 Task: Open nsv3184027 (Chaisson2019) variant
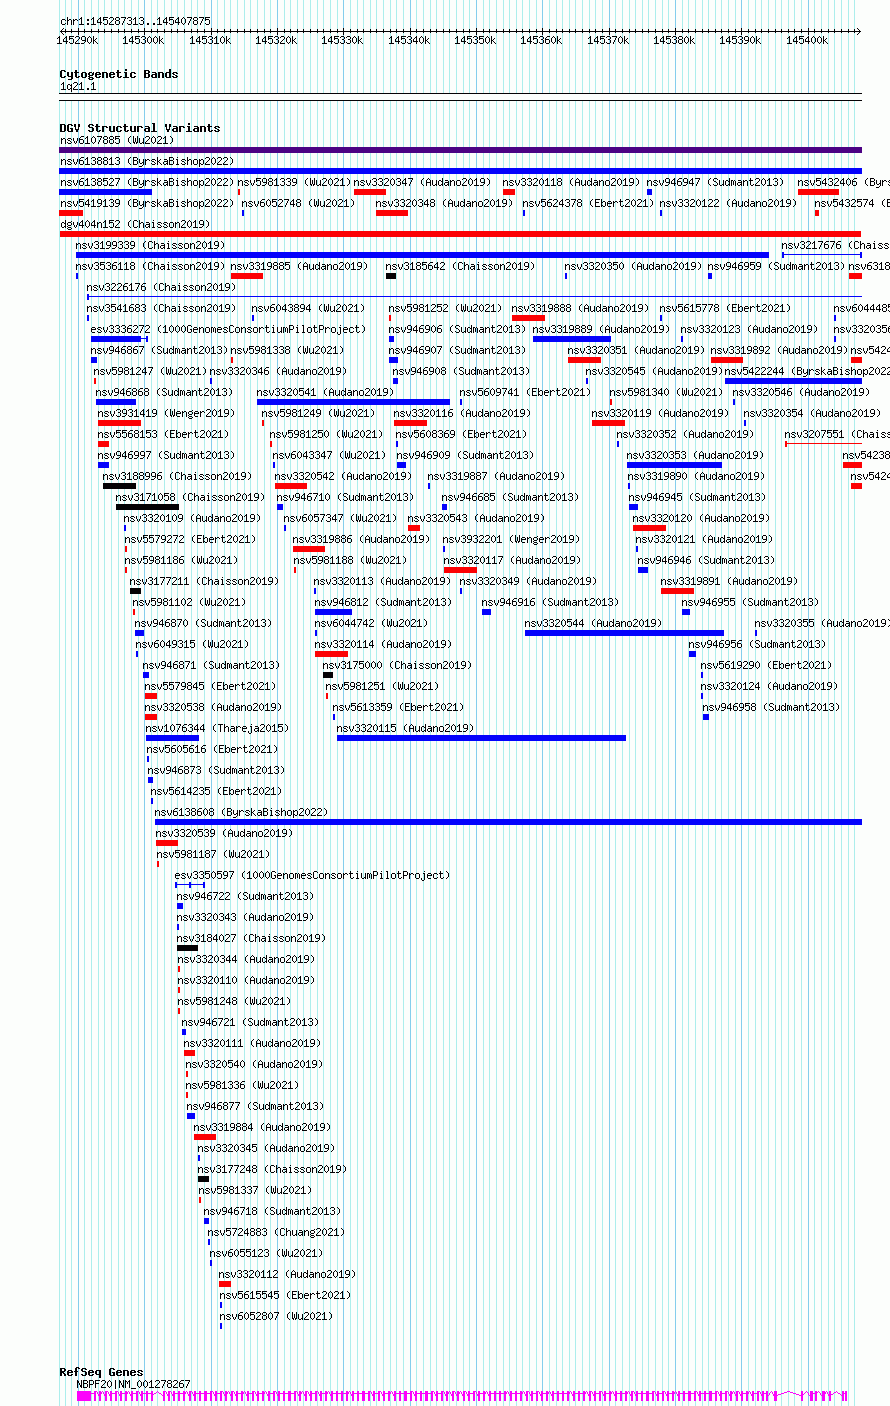point(251,938)
